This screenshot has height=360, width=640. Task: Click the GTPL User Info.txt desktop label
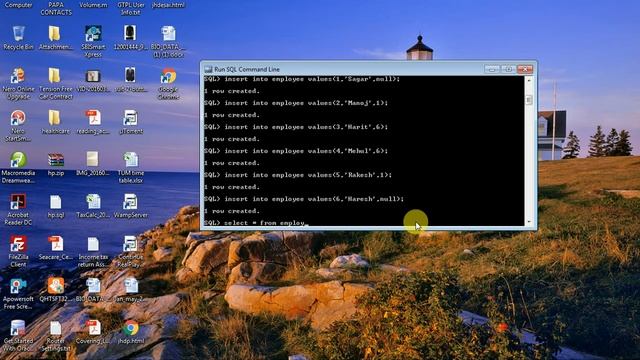[131, 9]
